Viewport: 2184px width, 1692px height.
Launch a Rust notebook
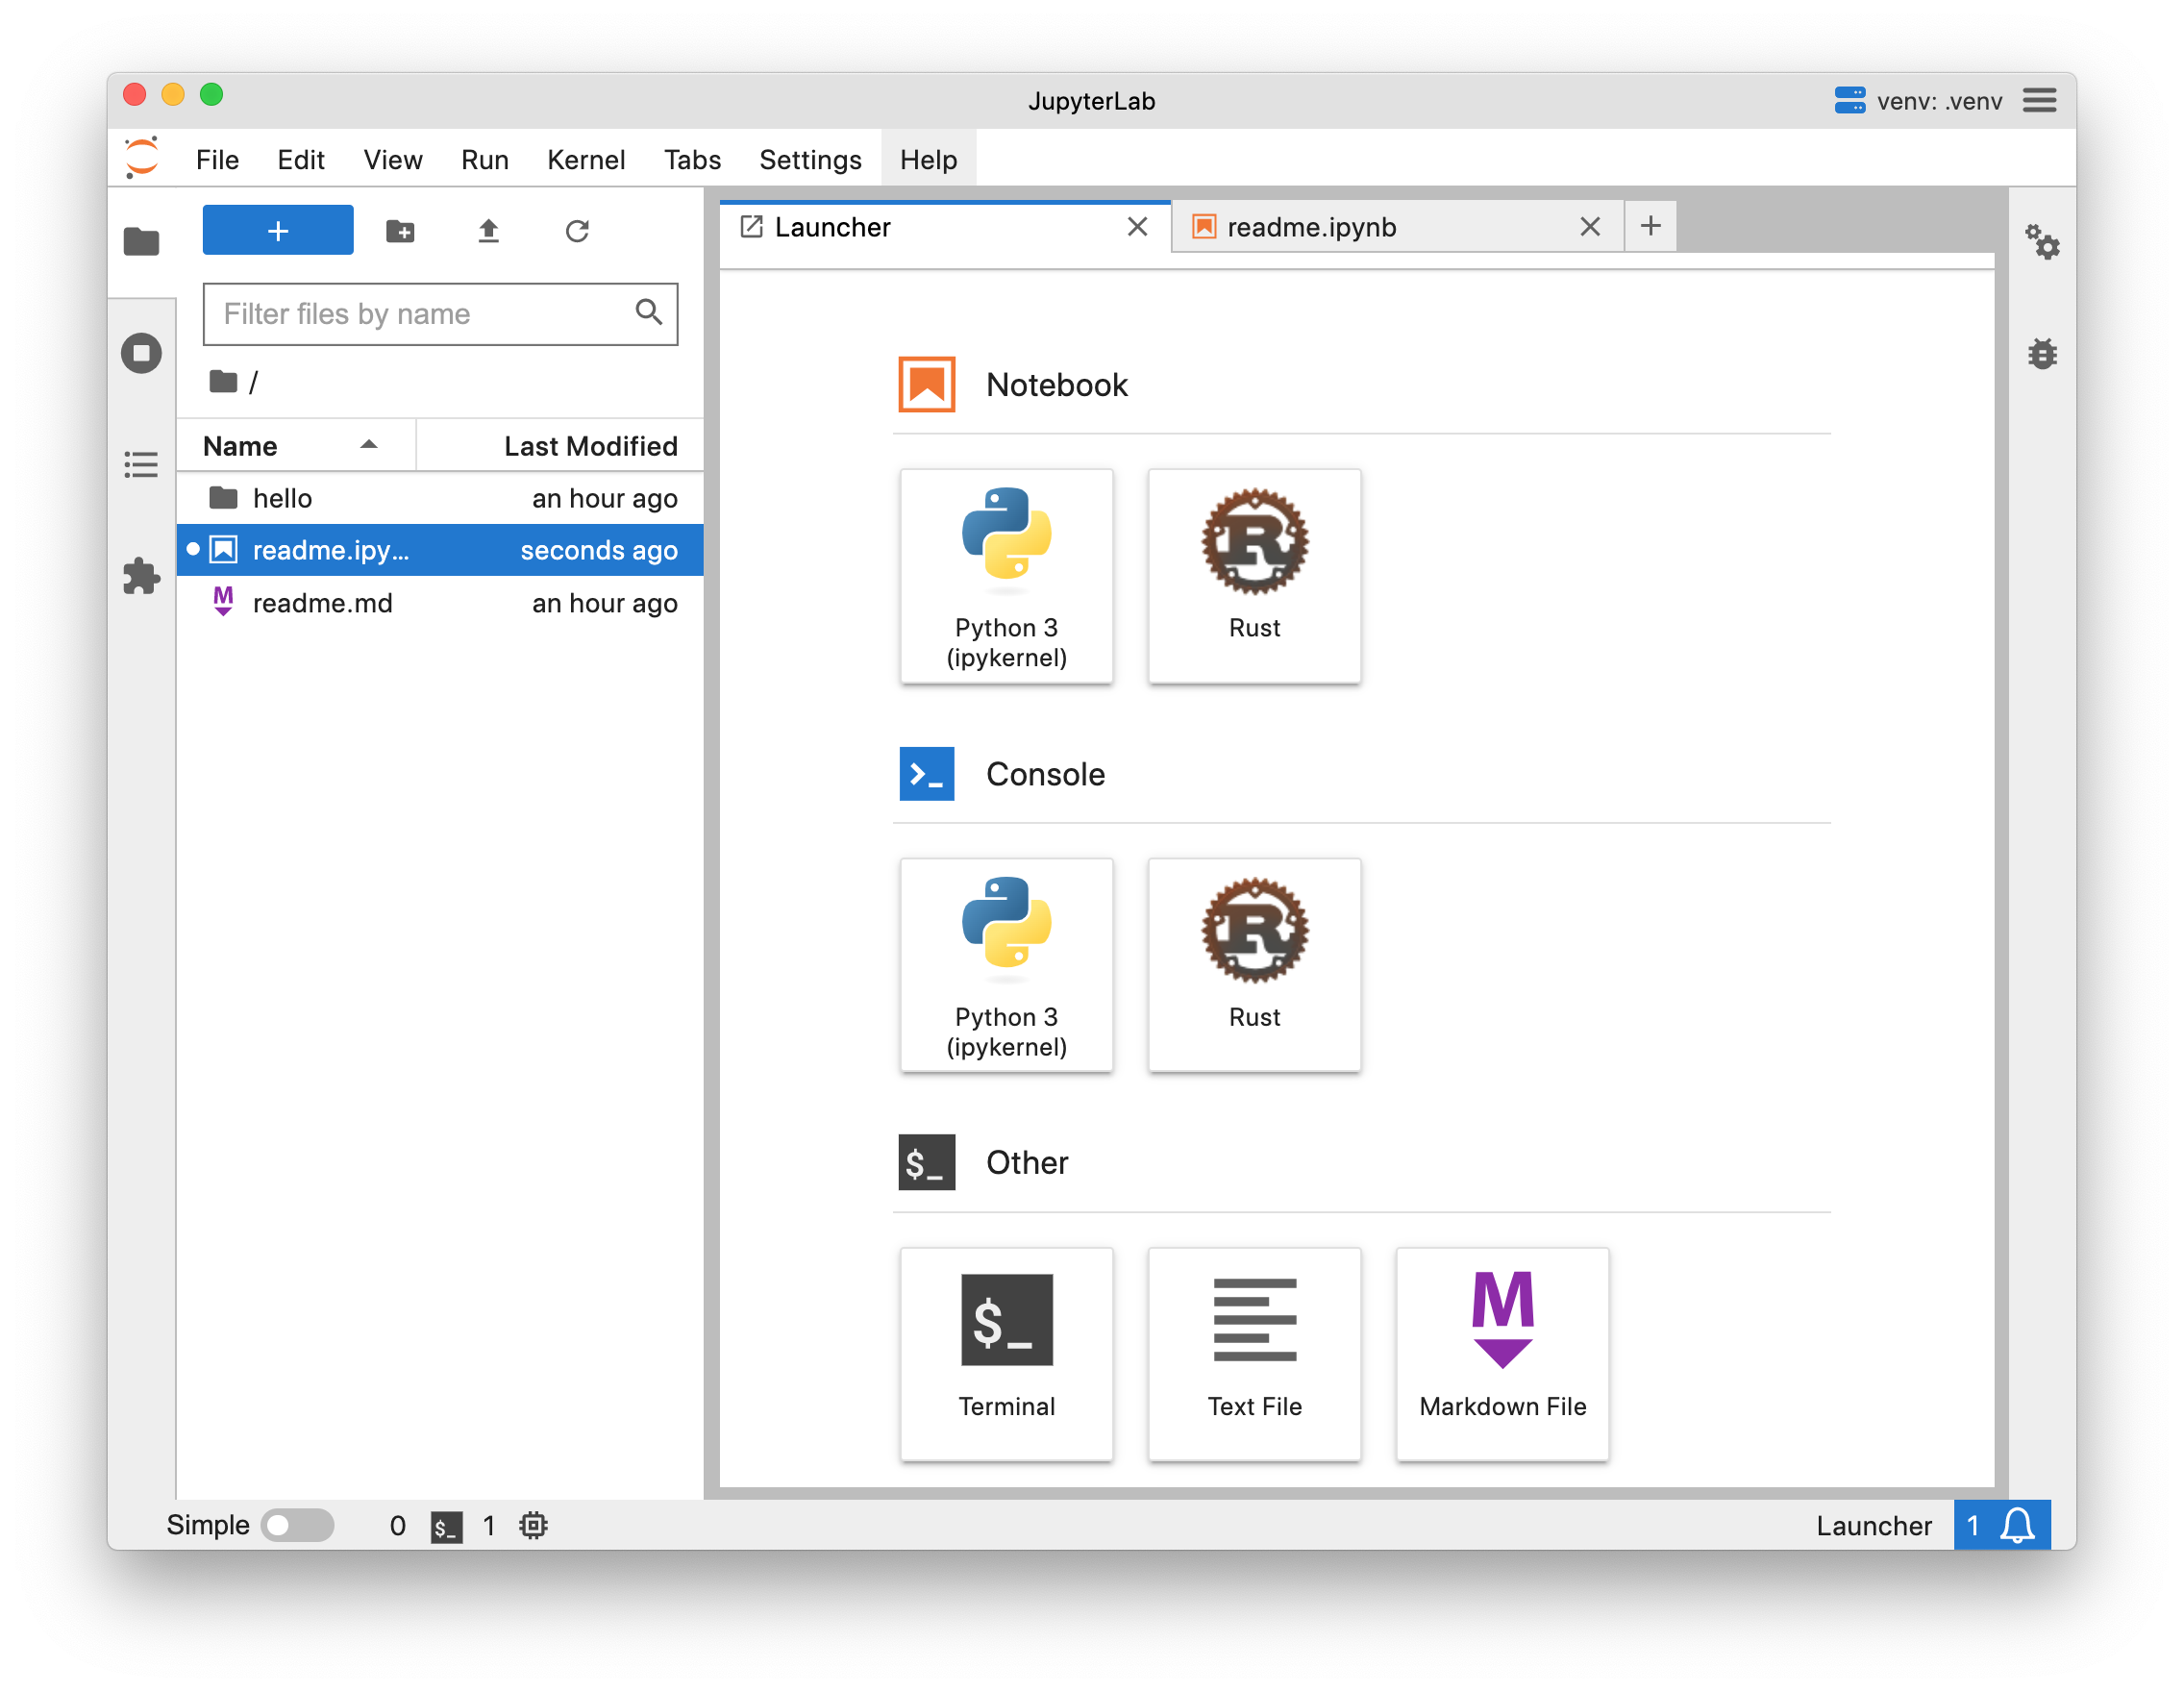[1254, 575]
